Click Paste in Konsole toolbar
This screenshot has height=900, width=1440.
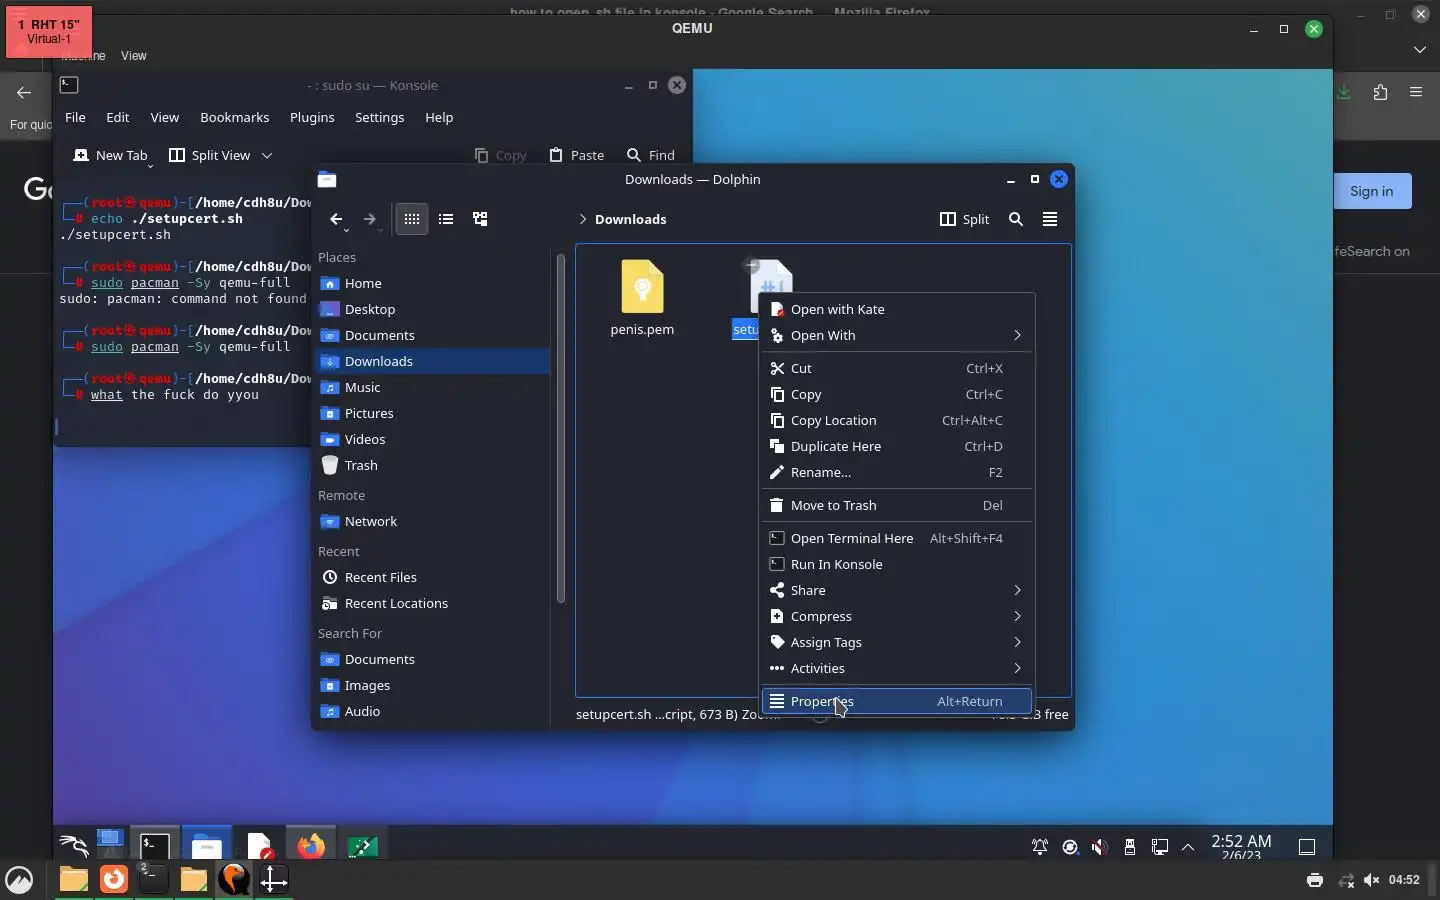click(577, 155)
